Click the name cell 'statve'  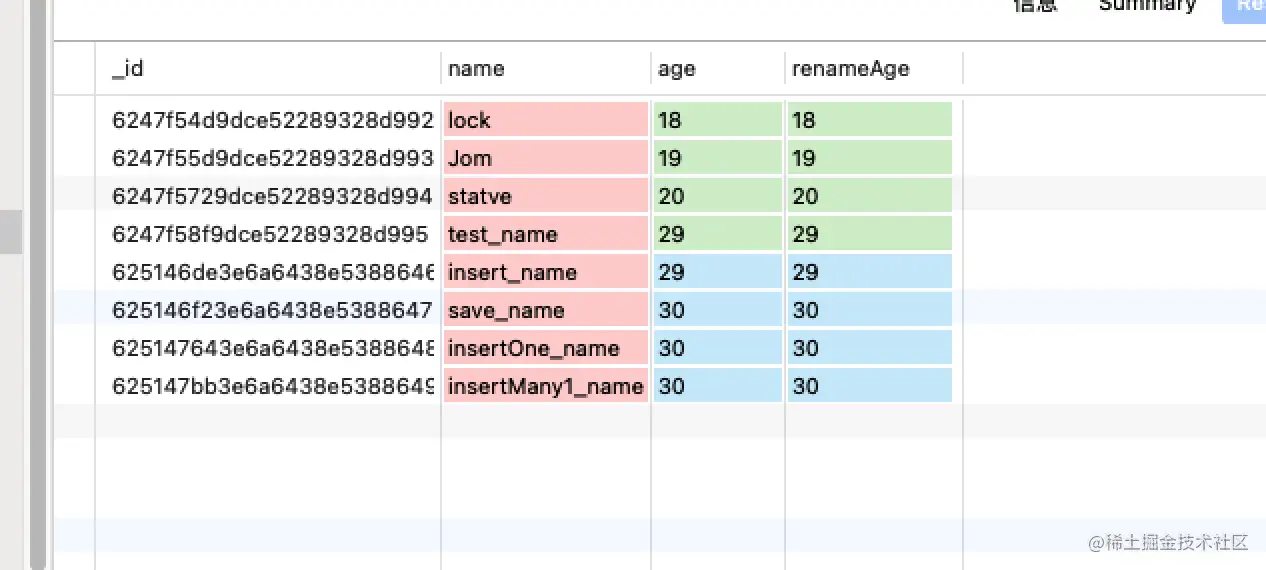[x=546, y=196]
